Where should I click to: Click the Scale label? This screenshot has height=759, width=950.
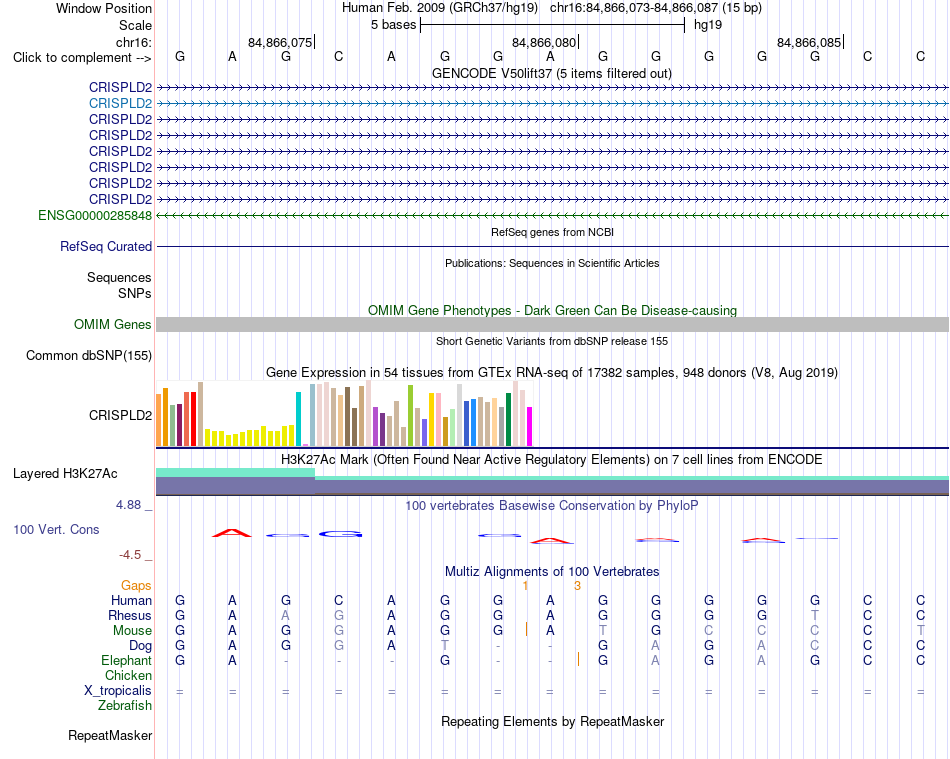(x=135, y=25)
